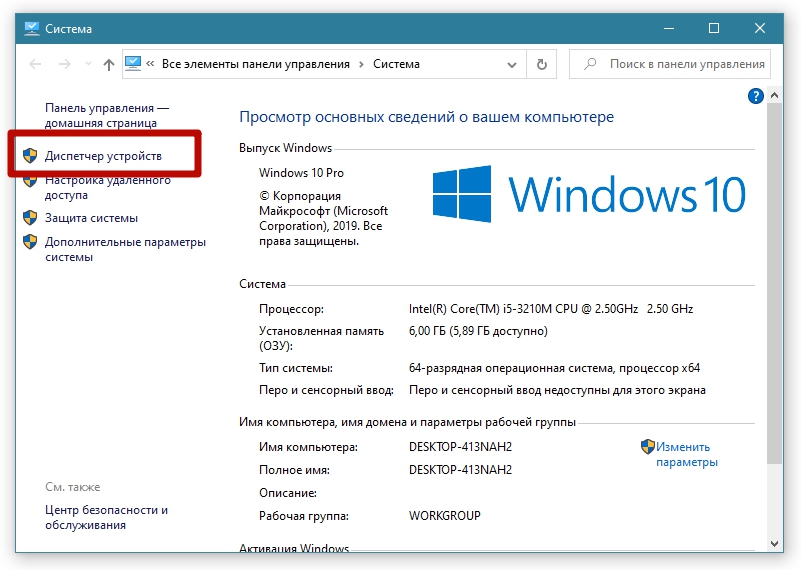Open Help via blue question mark
The height and width of the screenshot is (570, 801).
tap(756, 96)
